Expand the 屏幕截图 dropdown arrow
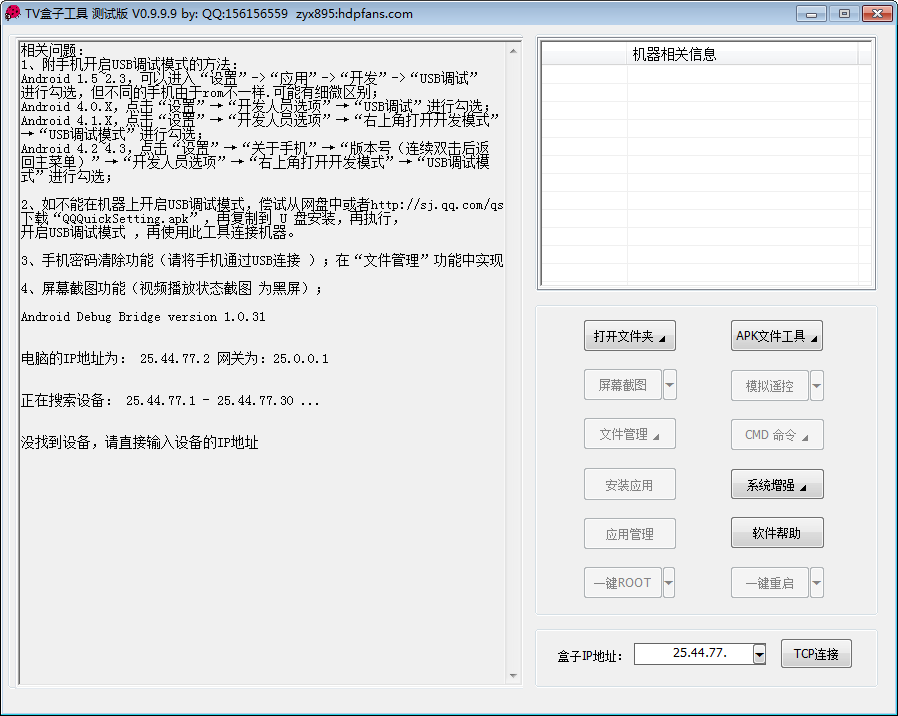The width and height of the screenshot is (898, 716). click(668, 385)
